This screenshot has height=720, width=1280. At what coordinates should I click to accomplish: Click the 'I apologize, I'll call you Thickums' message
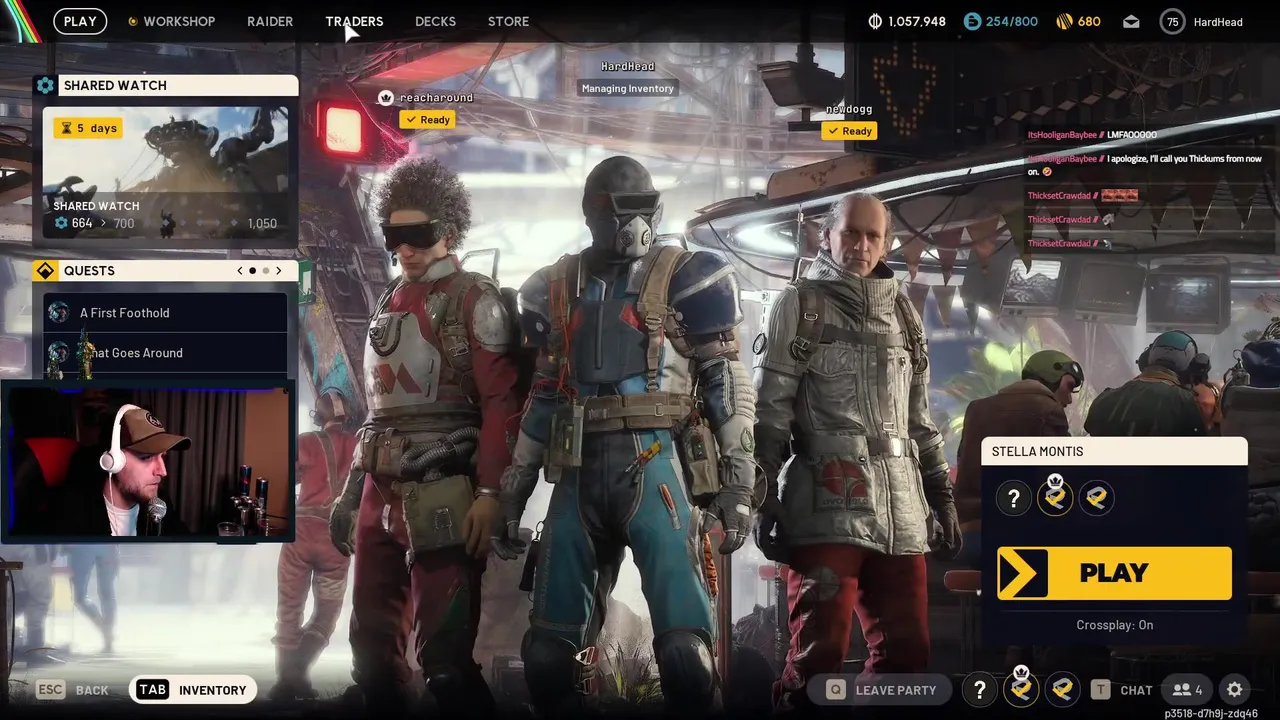coord(1145,164)
